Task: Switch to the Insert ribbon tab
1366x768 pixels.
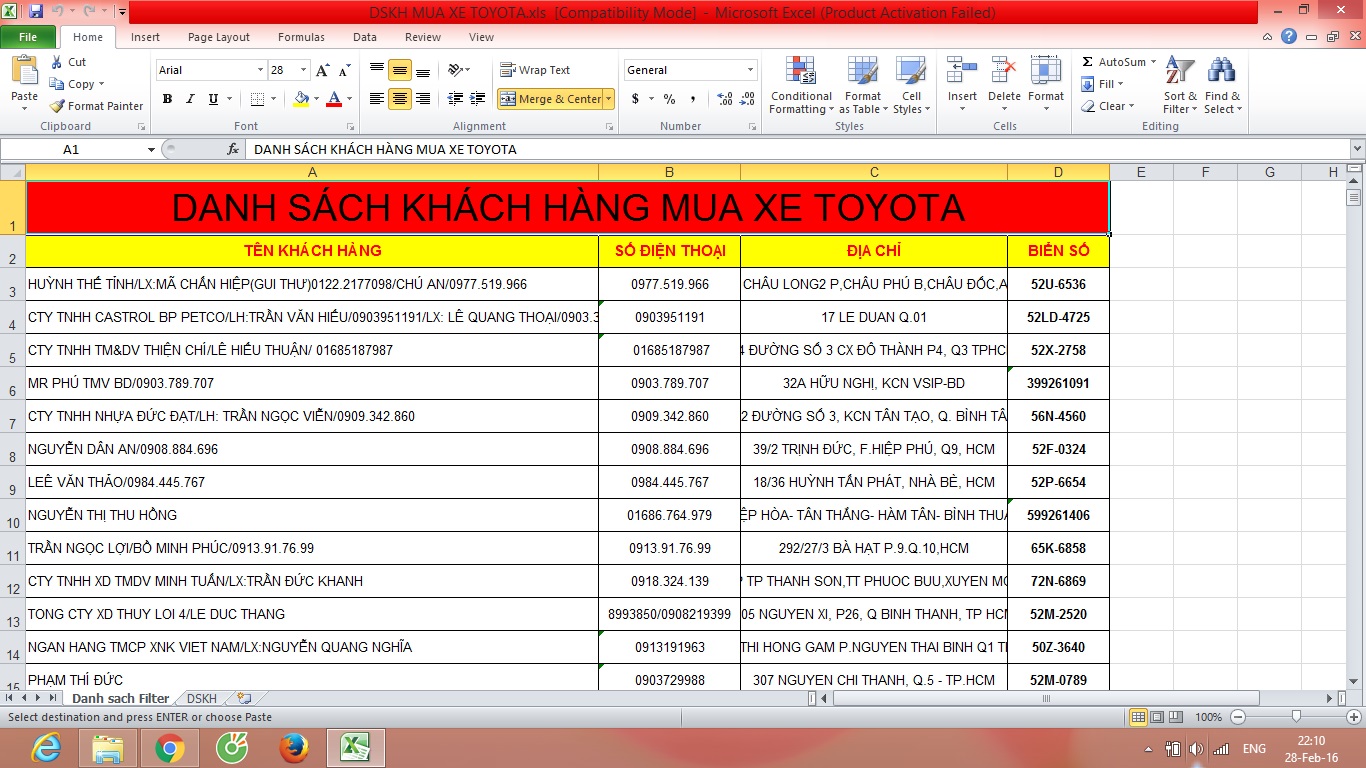Action: pos(145,37)
